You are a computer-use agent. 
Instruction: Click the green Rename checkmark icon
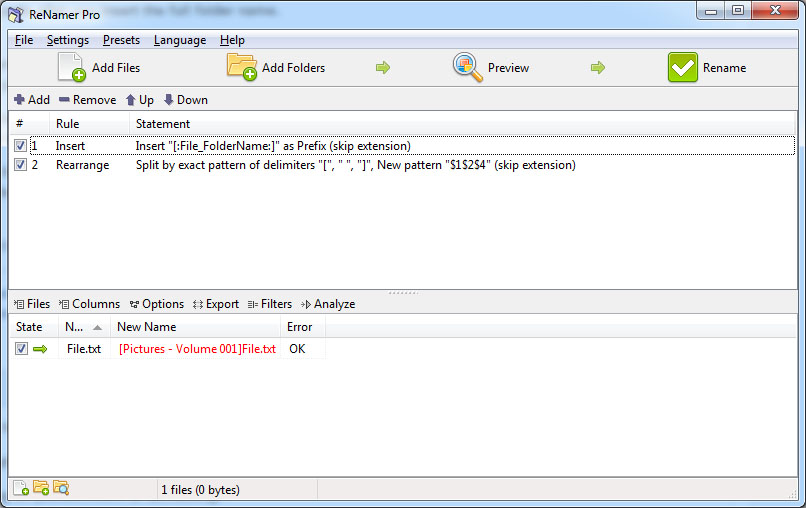[x=683, y=67]
